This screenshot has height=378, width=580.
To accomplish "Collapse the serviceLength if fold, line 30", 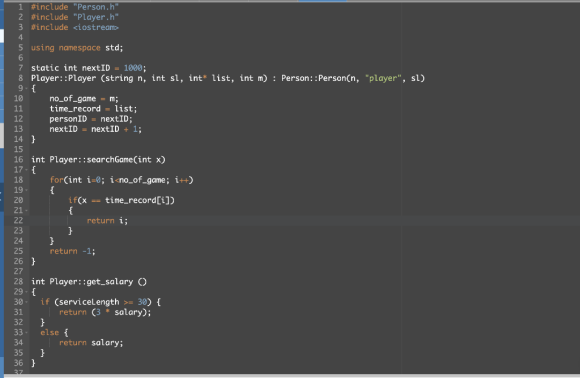I will tap(26, 302).
